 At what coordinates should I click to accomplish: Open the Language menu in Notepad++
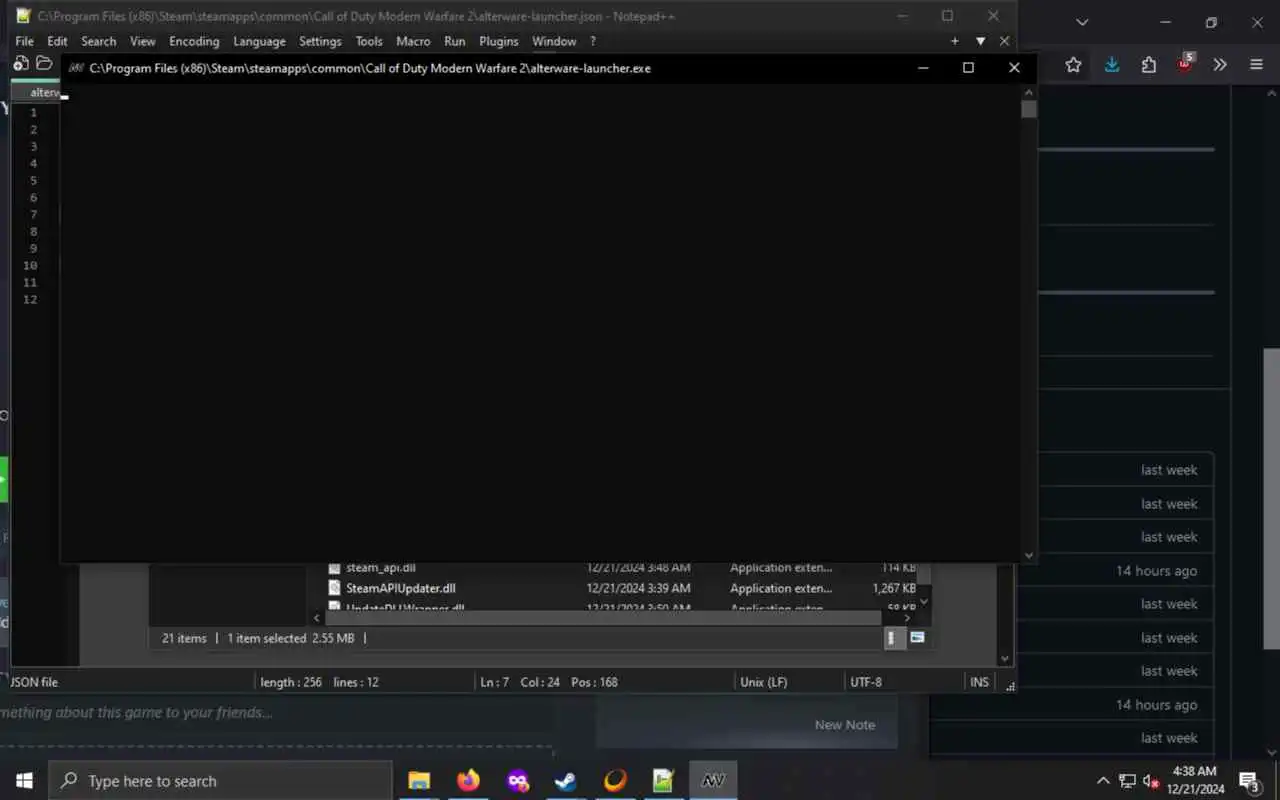click(x=259, y=41)
